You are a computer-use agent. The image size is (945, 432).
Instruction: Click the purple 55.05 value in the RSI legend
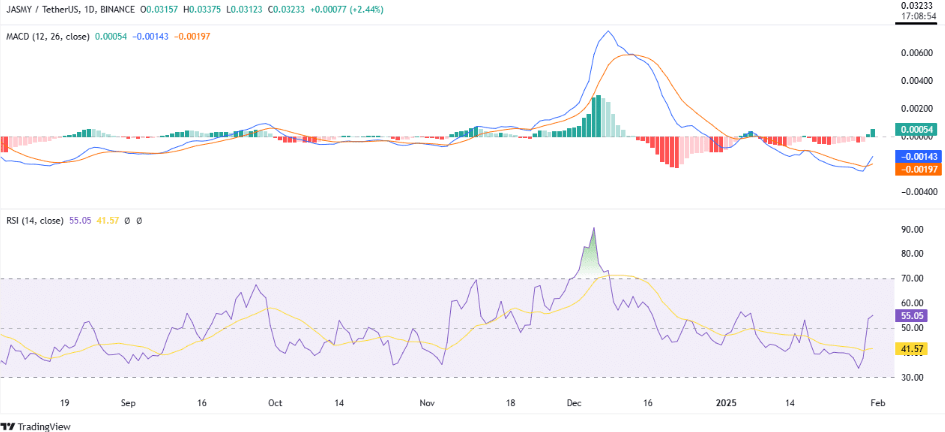(x=80, y=221)
